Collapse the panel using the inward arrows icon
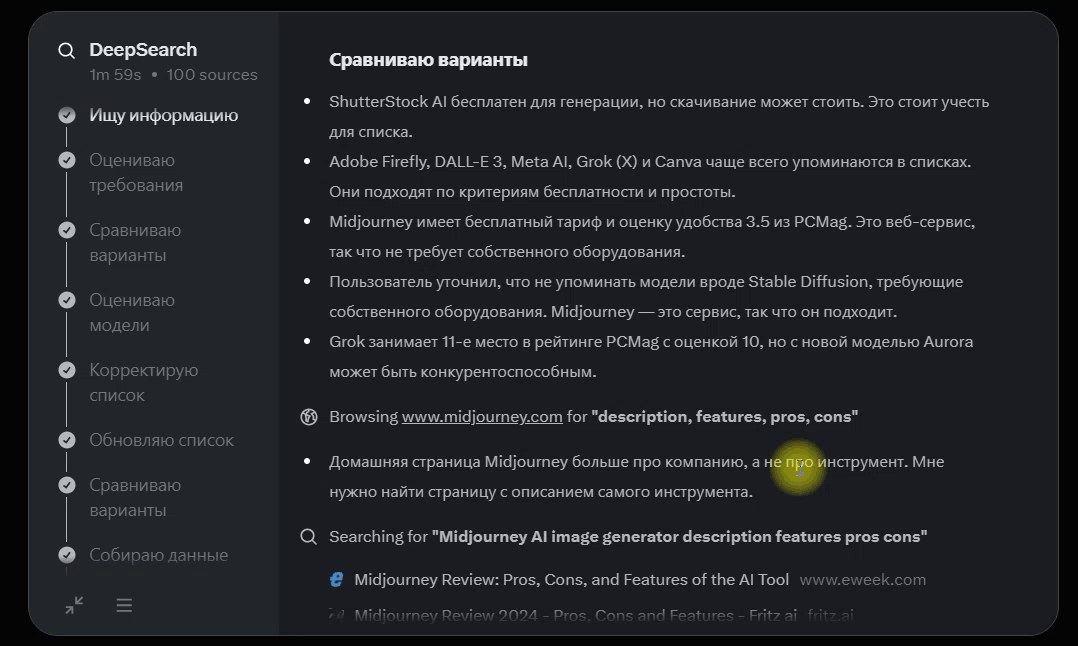This screenshot has height=646, width=1078. 74,605
